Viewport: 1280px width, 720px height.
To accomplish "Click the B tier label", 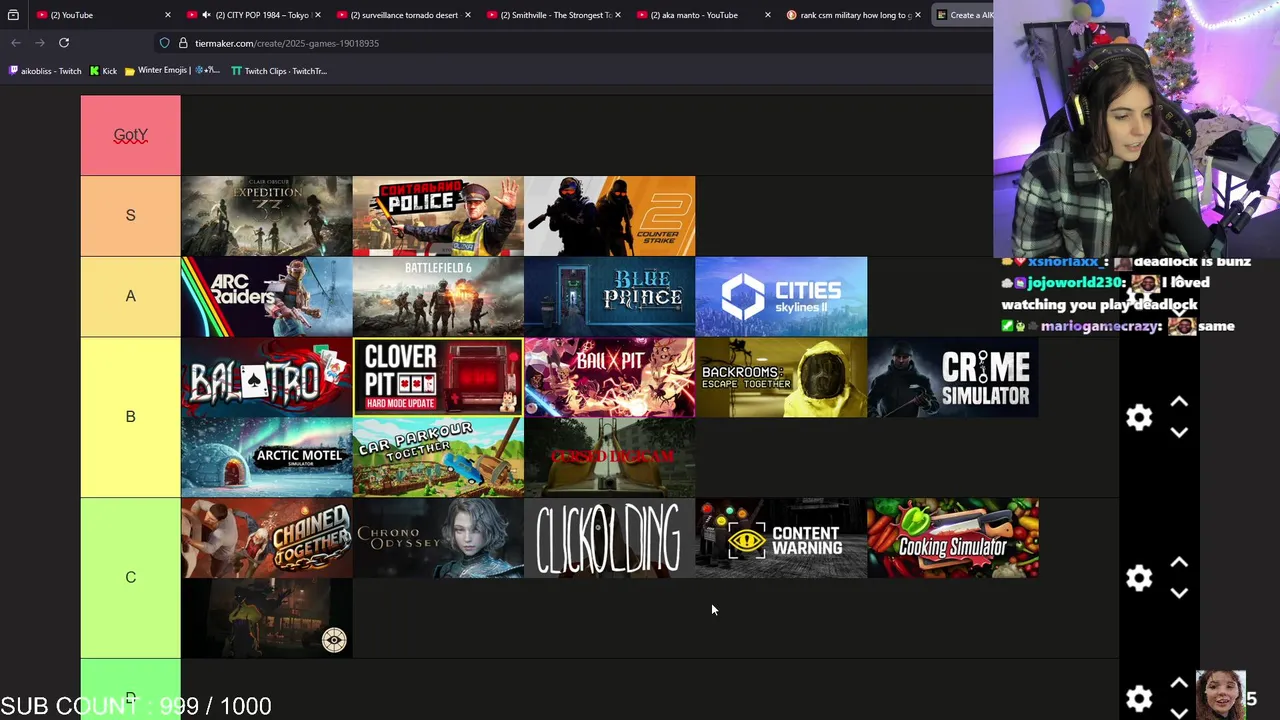I will pos(130,417).
